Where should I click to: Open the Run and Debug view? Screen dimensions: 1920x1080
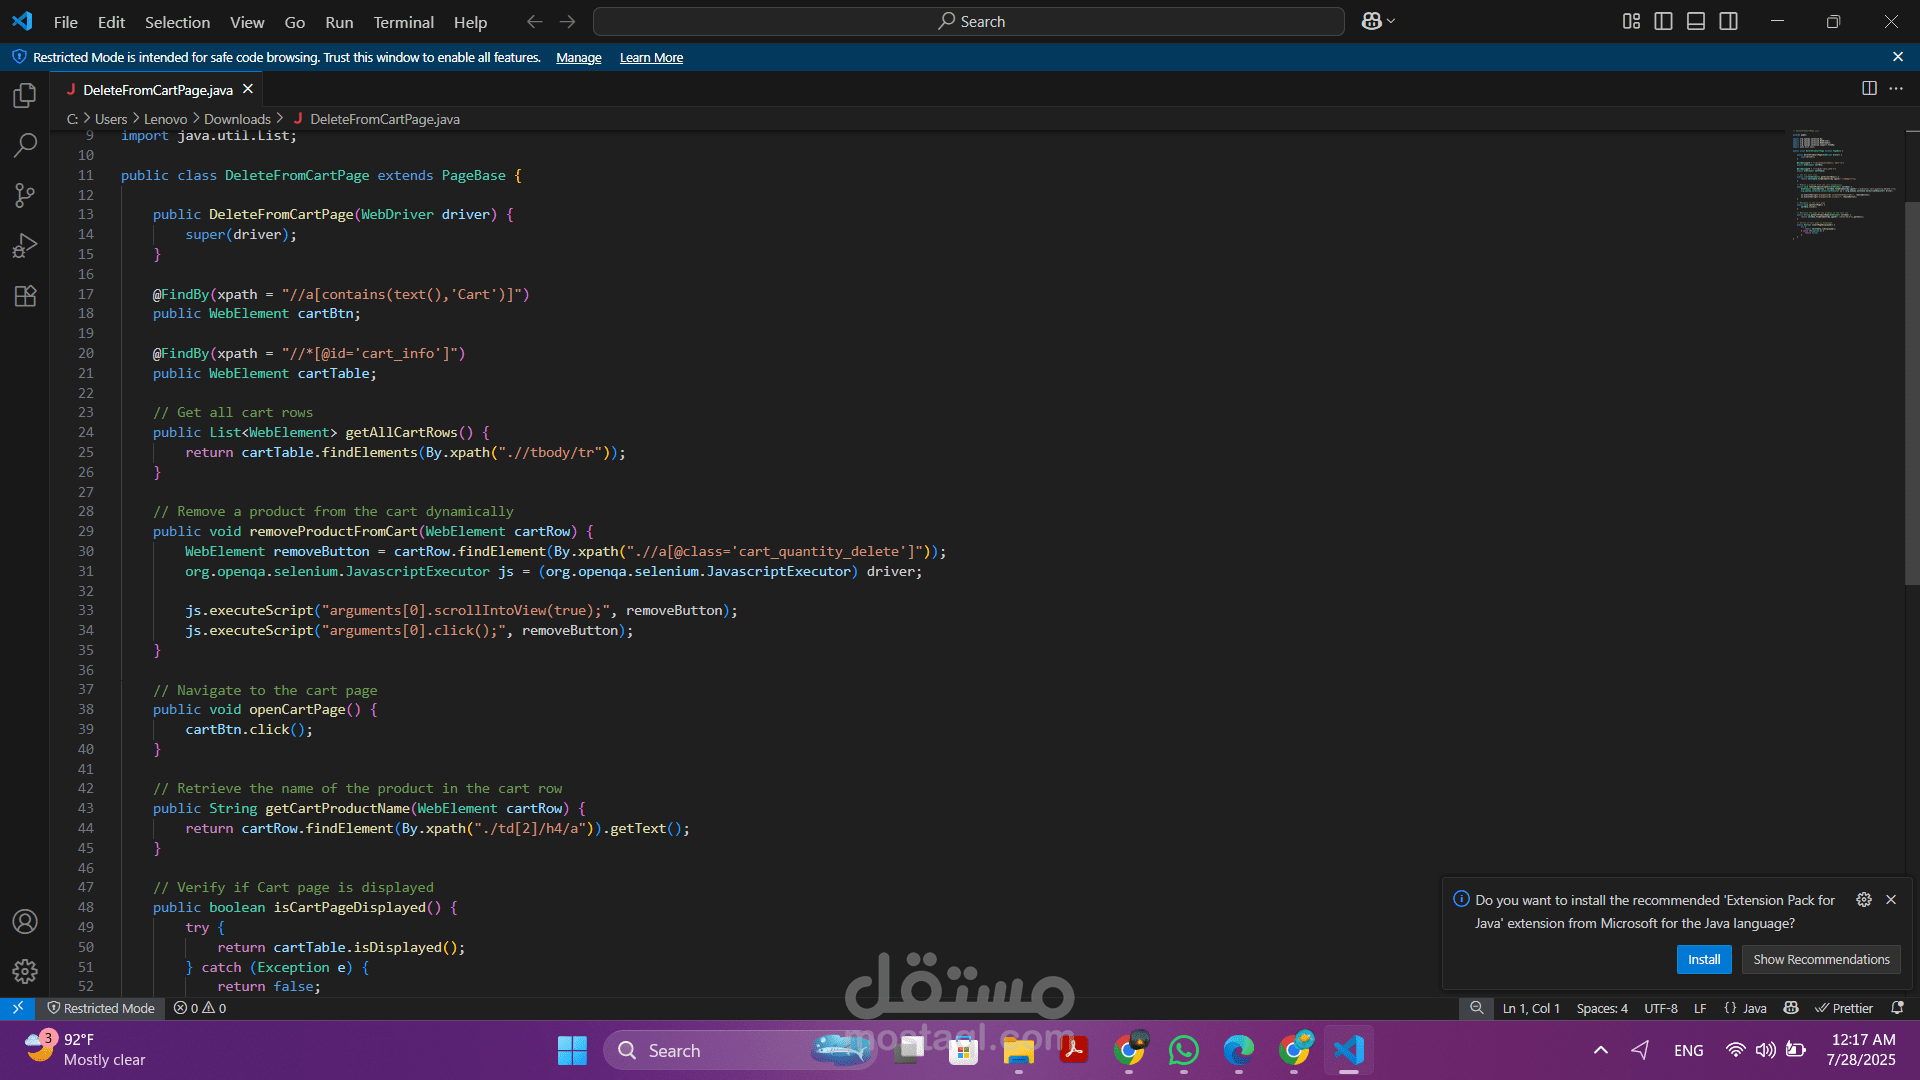pyautogui.click(x=25, y=246)
